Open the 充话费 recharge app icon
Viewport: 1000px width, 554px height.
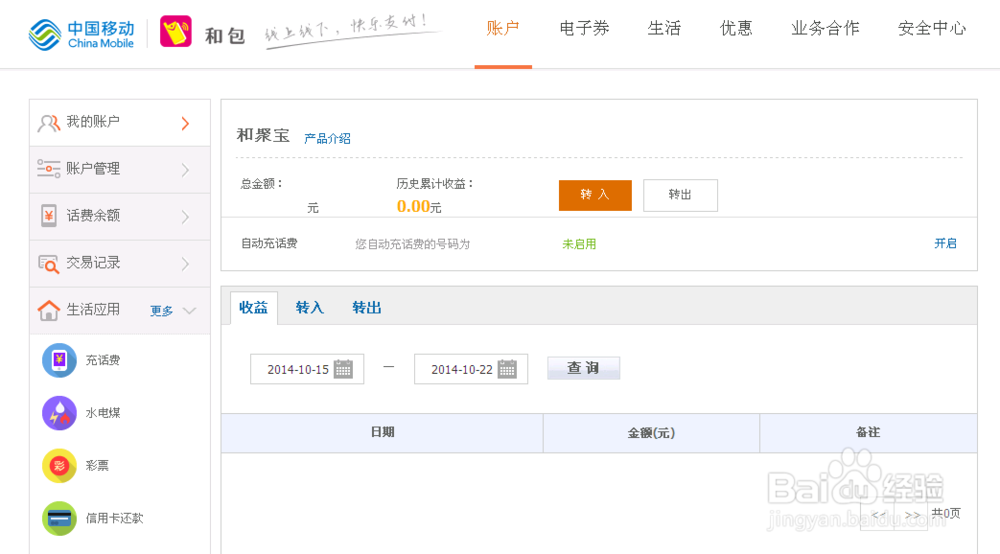pyautogui.click(x=59, y=360)
